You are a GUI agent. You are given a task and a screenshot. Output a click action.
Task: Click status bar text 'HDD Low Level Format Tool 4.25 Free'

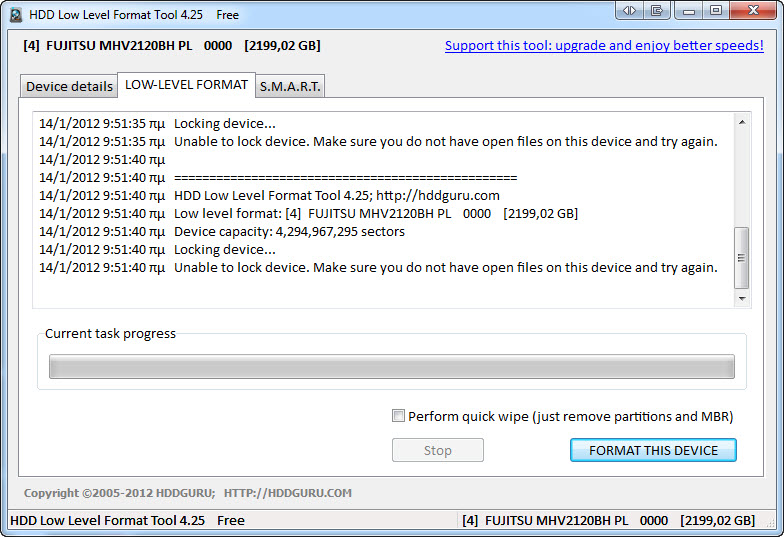[x=128, y=520]
